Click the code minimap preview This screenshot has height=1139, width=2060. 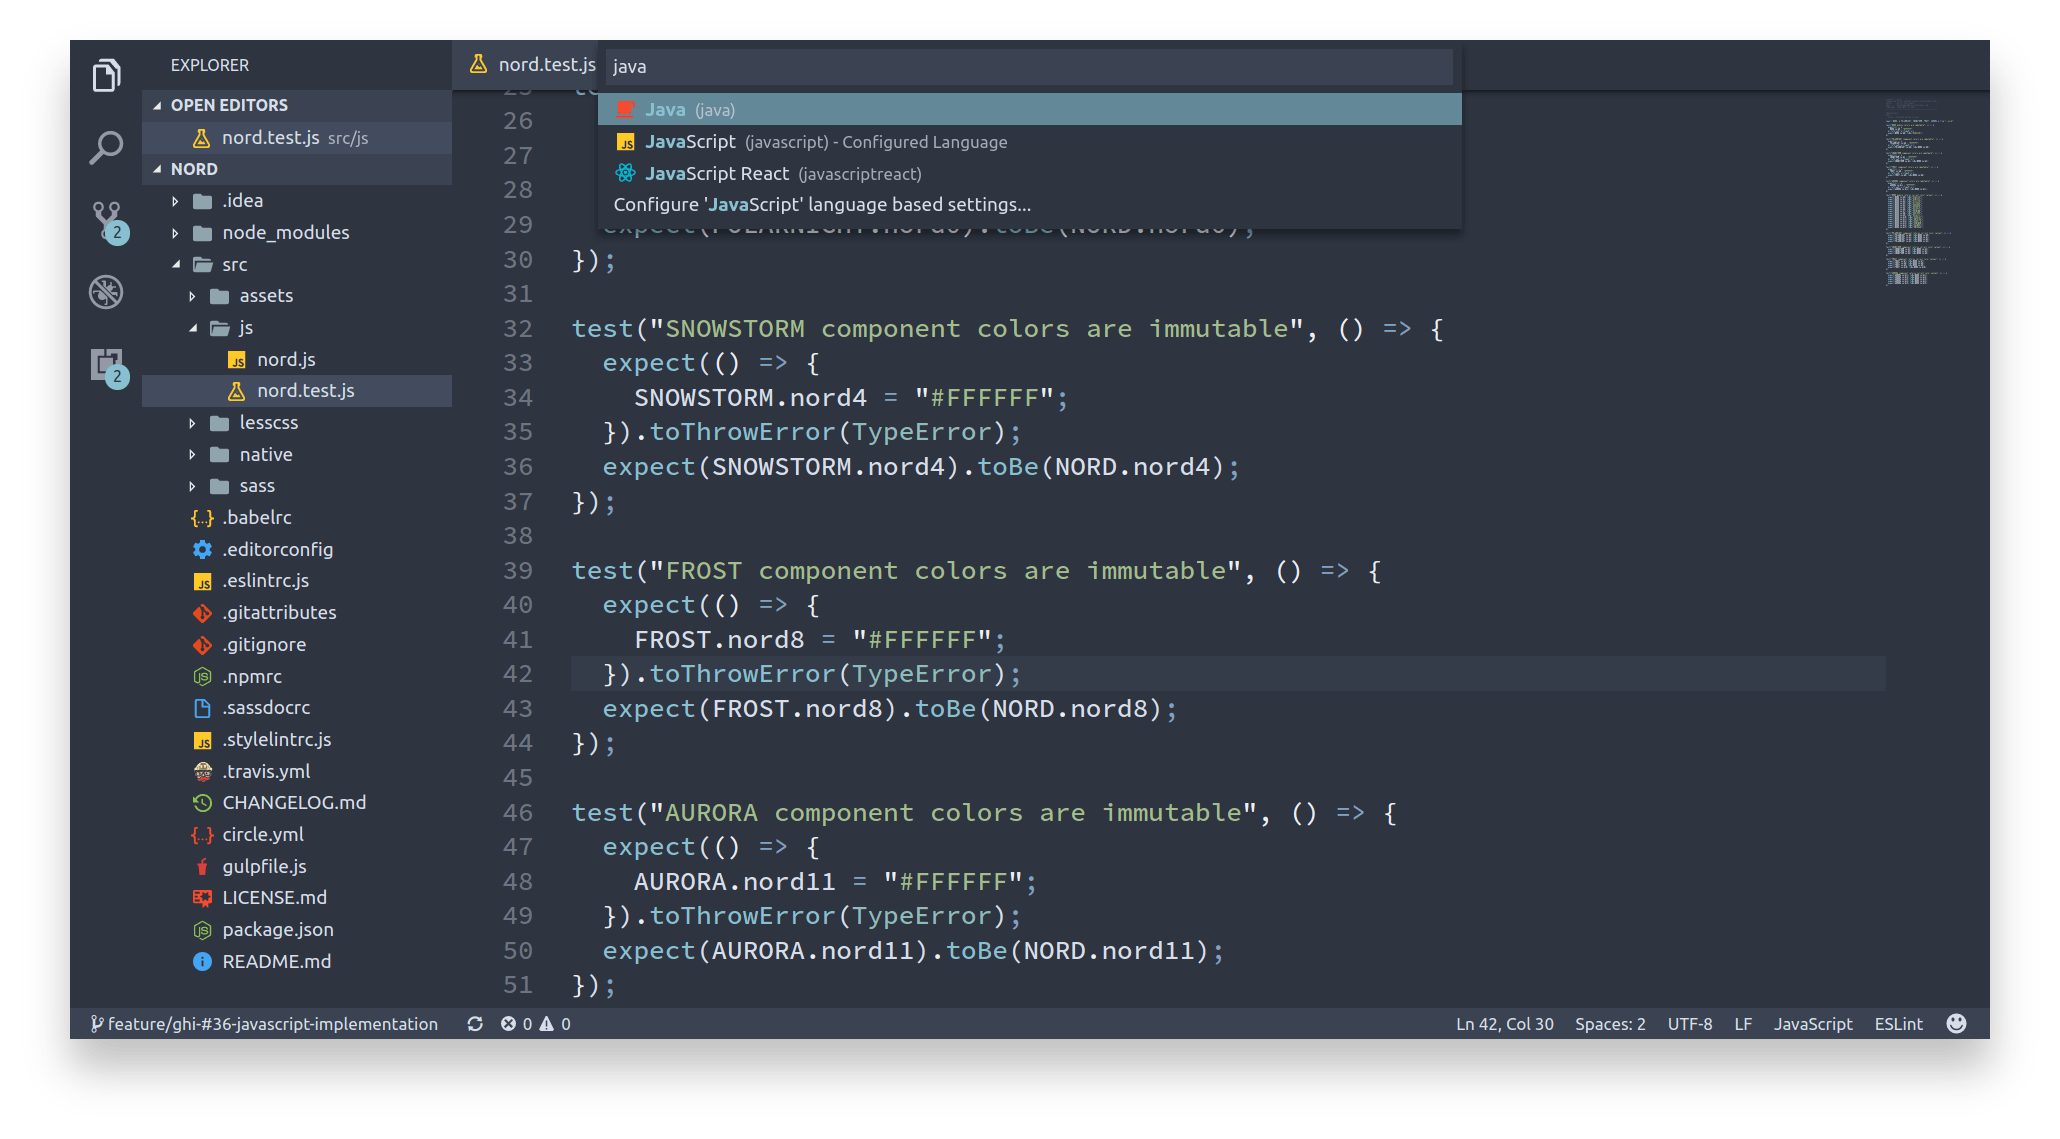click(1918, 190)
